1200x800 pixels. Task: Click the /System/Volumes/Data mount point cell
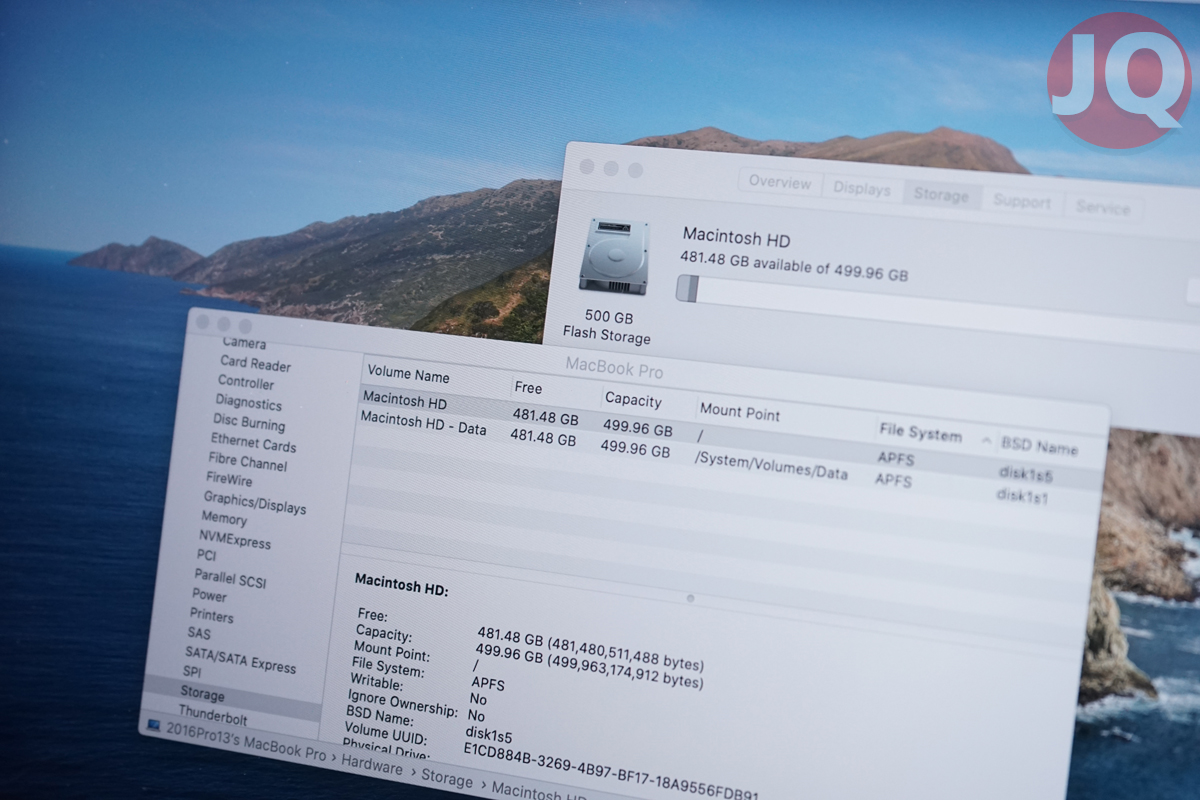[771, 467]
